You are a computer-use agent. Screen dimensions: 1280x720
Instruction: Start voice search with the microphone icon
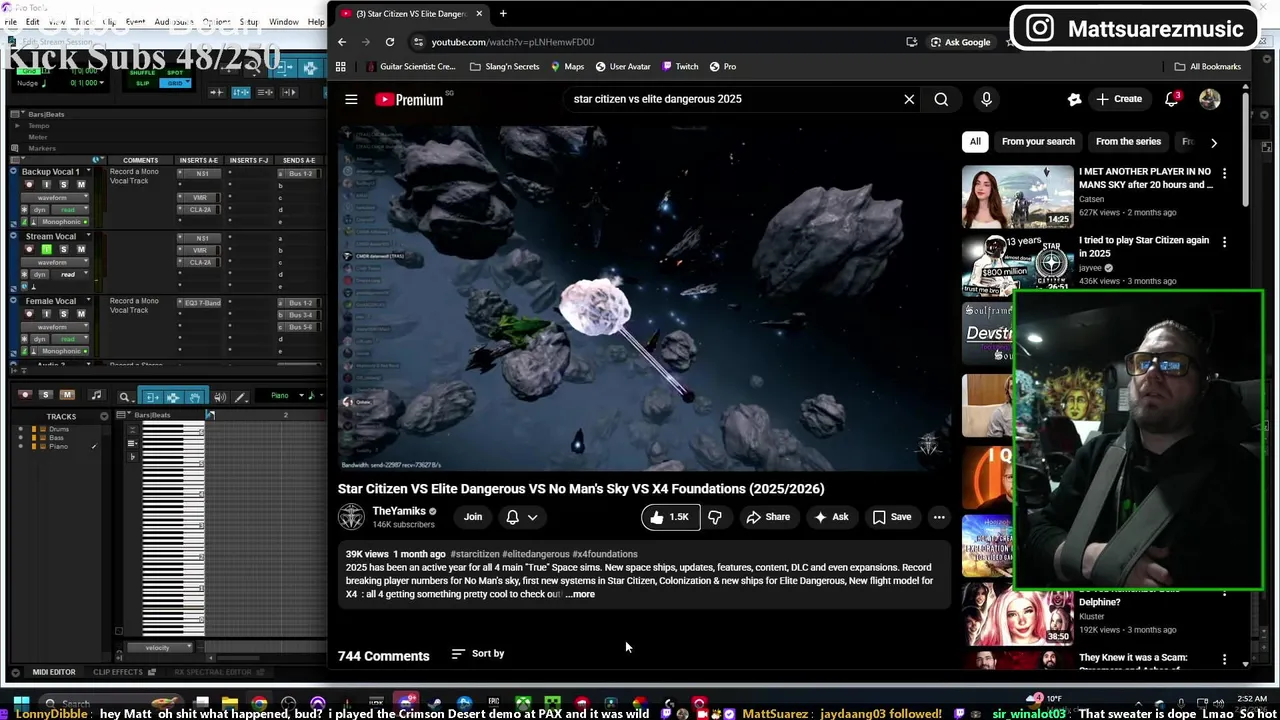point(986,99)
